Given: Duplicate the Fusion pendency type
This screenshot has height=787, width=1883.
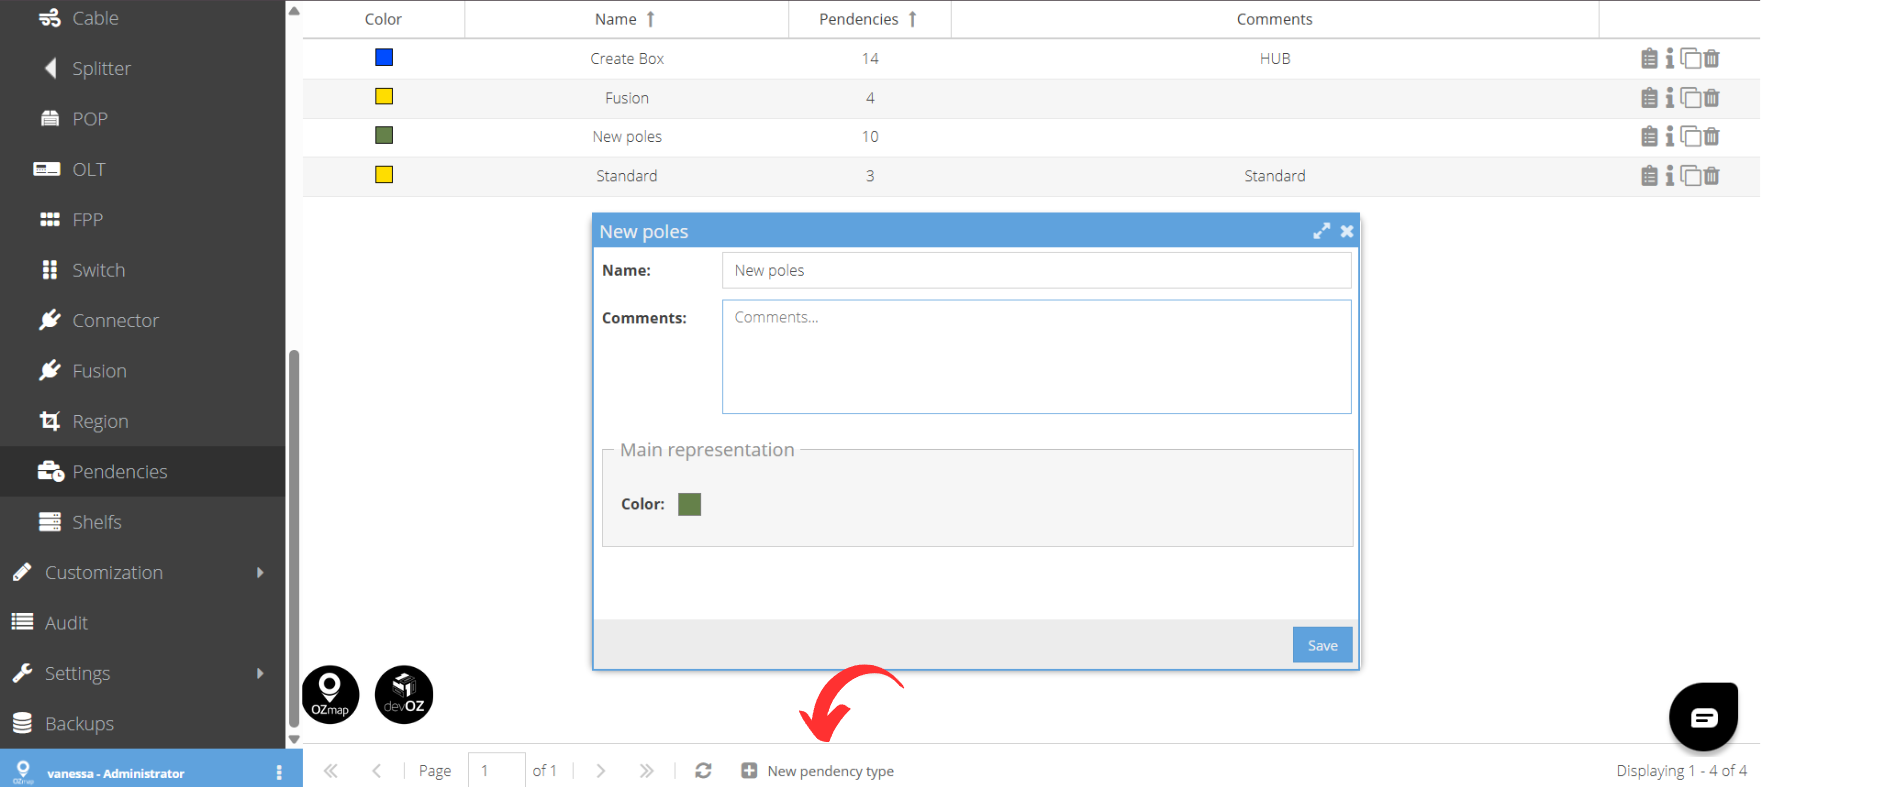Looking at the screenshot, I should tap(1690, 98).
